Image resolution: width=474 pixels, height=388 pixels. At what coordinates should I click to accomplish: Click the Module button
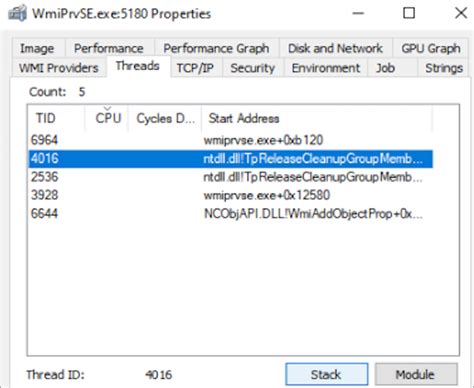[416, 374]
